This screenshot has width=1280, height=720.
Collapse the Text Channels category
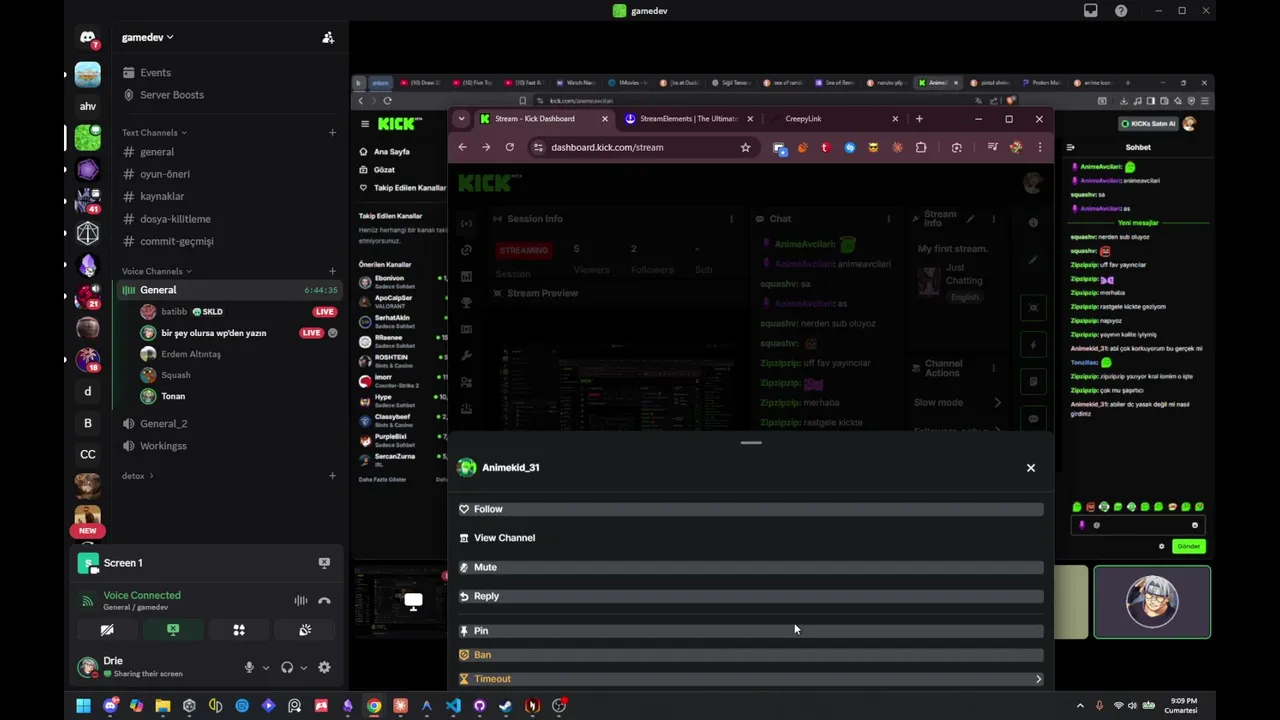click(154, 132)
